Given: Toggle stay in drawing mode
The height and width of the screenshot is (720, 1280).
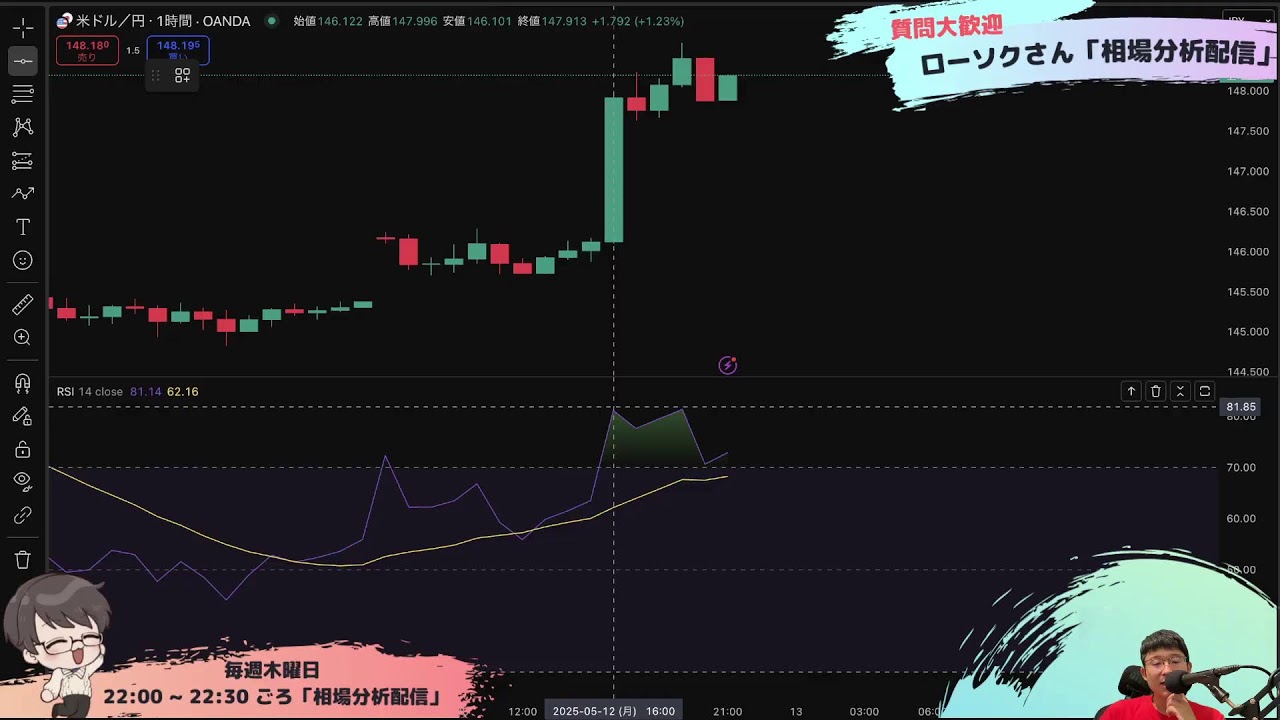Looking at the screenshot, I should (x=22, y=416).
